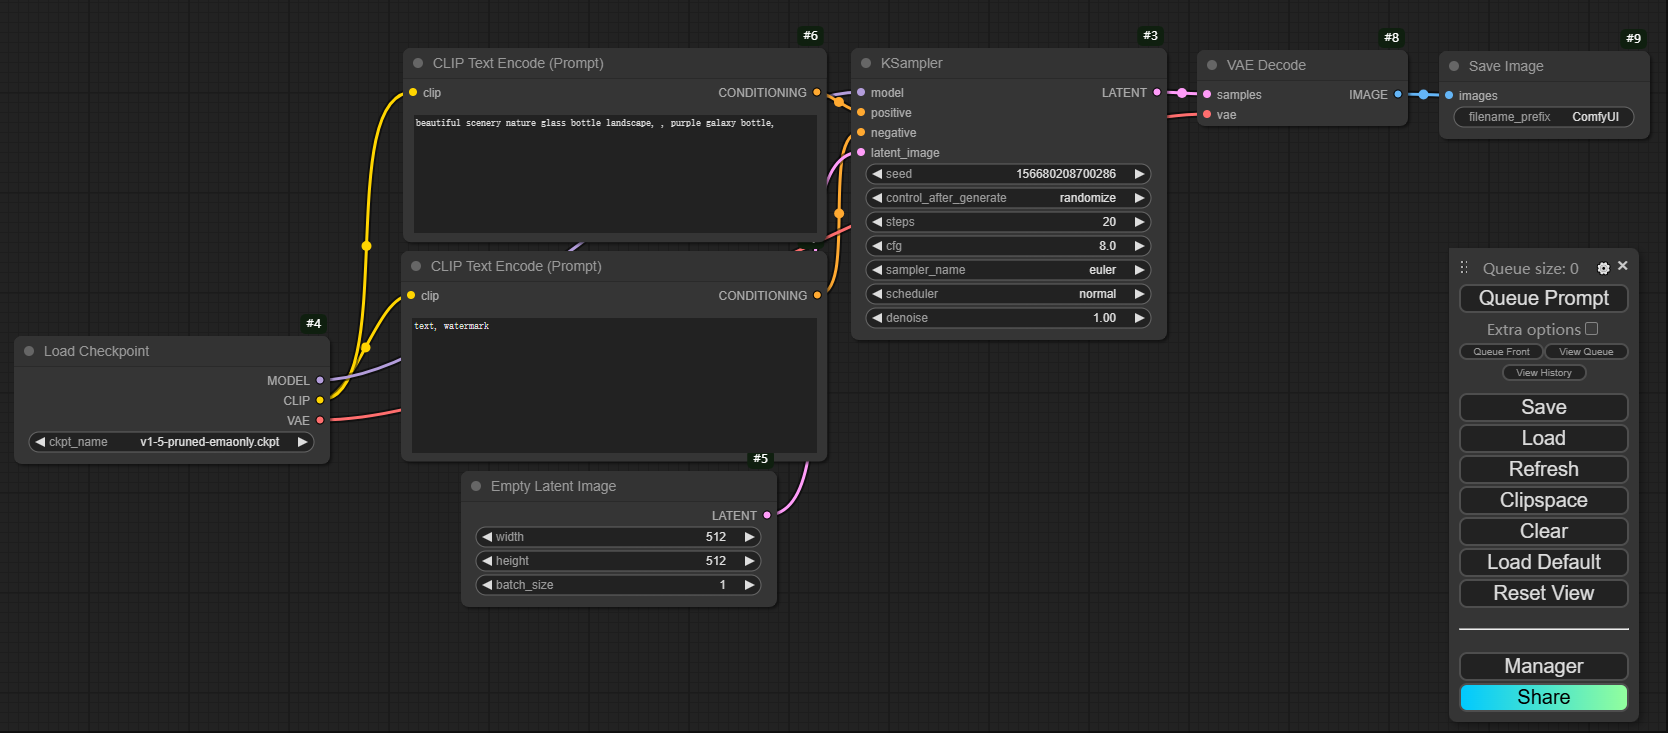Click the Share button
1668x733 pixels.
click(1544, 697)
